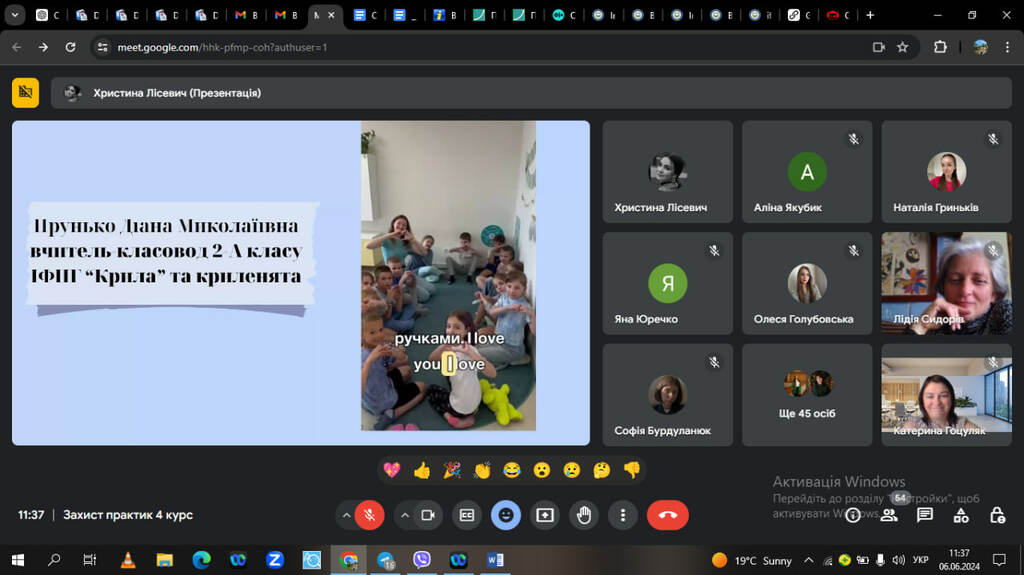
Task: Expand video settings arrow next to camera
Action: [404, 515]
